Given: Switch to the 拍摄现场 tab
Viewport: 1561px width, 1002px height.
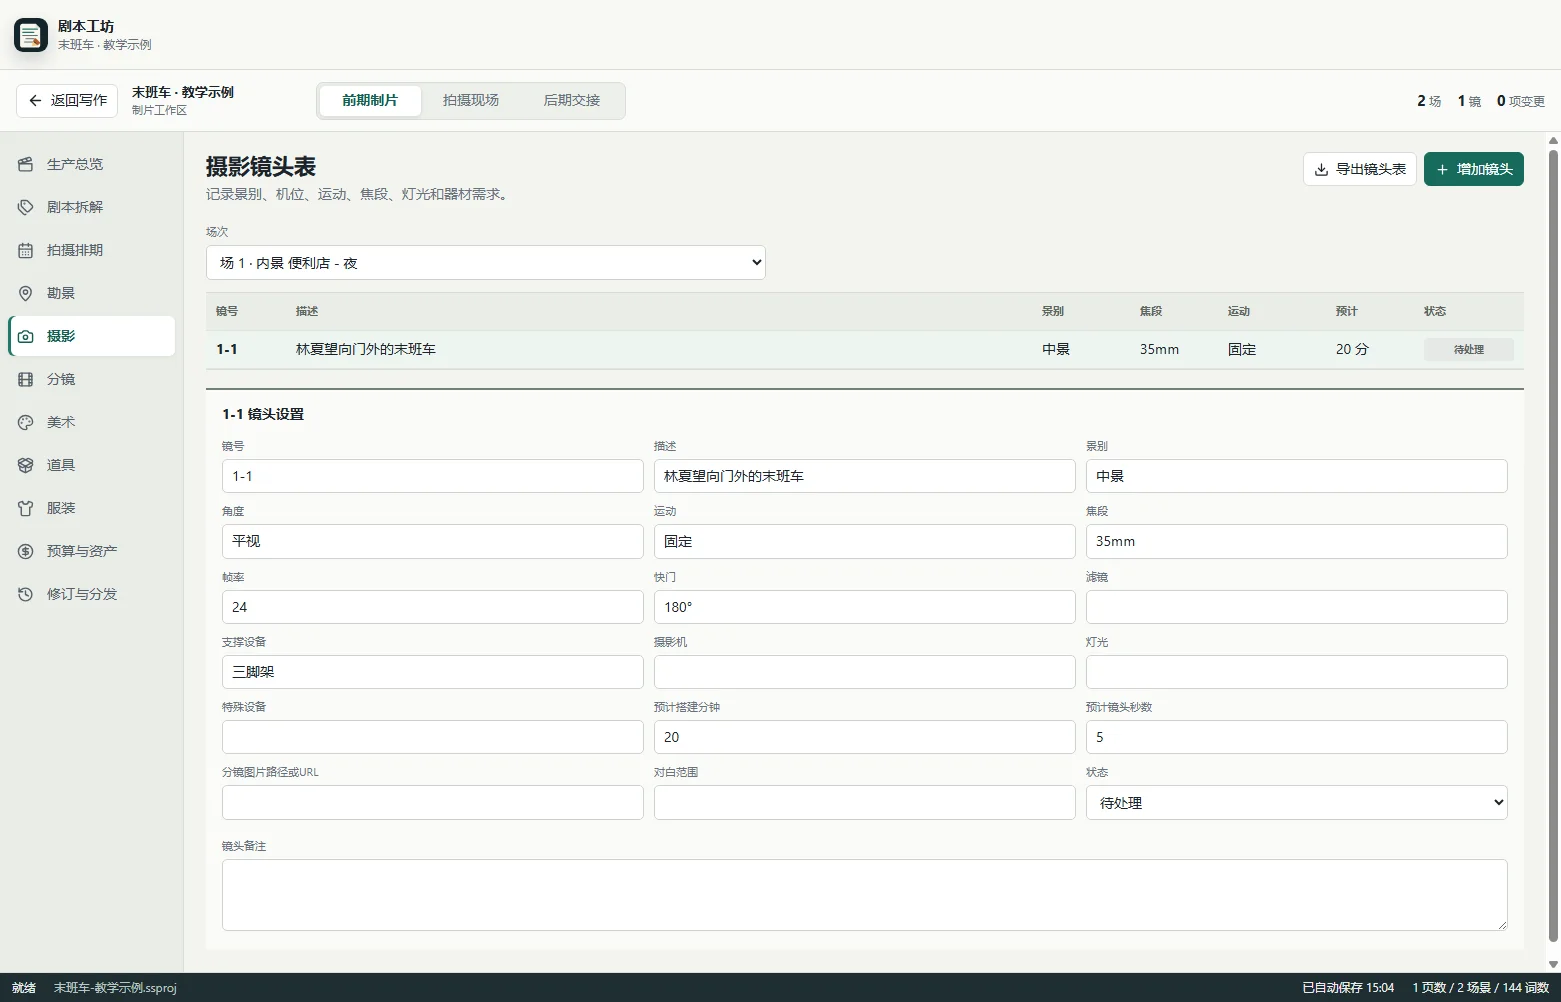Looking at the screenshot, I should pyautogui.click(x=471, y=100).
